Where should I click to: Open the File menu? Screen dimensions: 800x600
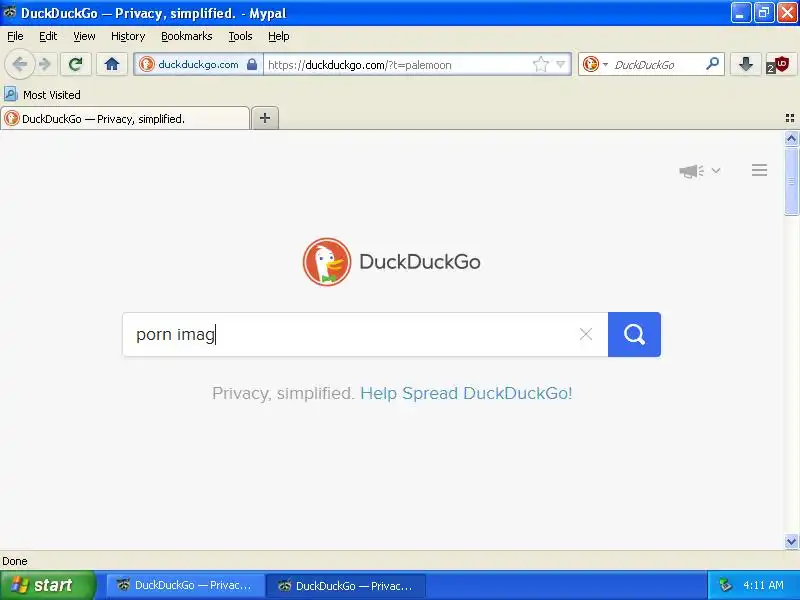pyautogui.click(x=15, y=36)
